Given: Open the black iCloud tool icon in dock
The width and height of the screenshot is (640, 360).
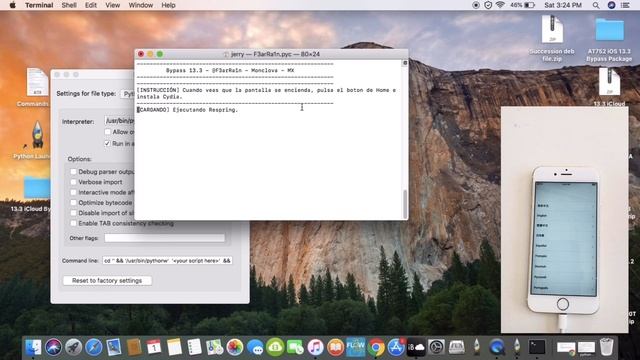Looking at the screenshot, I should [416, 347].
